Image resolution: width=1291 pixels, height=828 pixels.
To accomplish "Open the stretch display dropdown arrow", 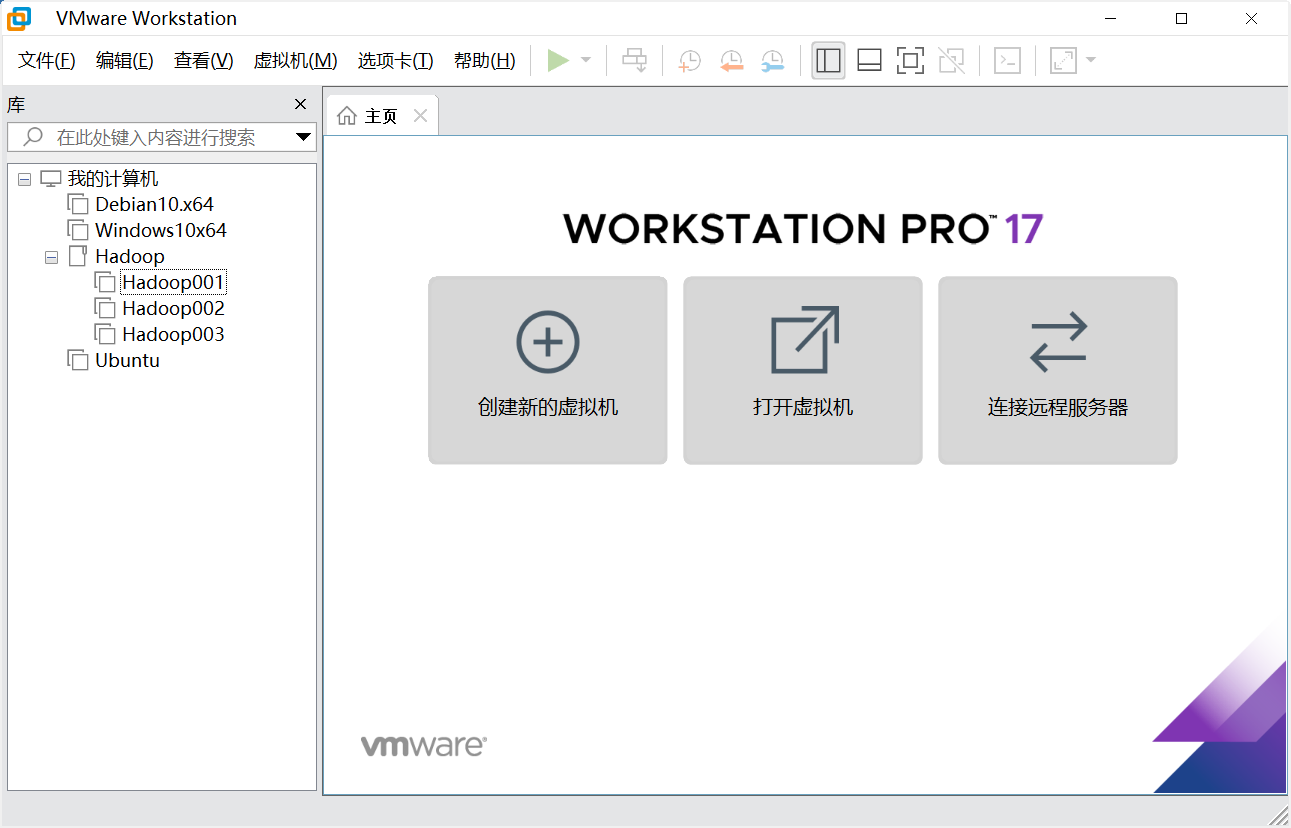I will 1091,61.
